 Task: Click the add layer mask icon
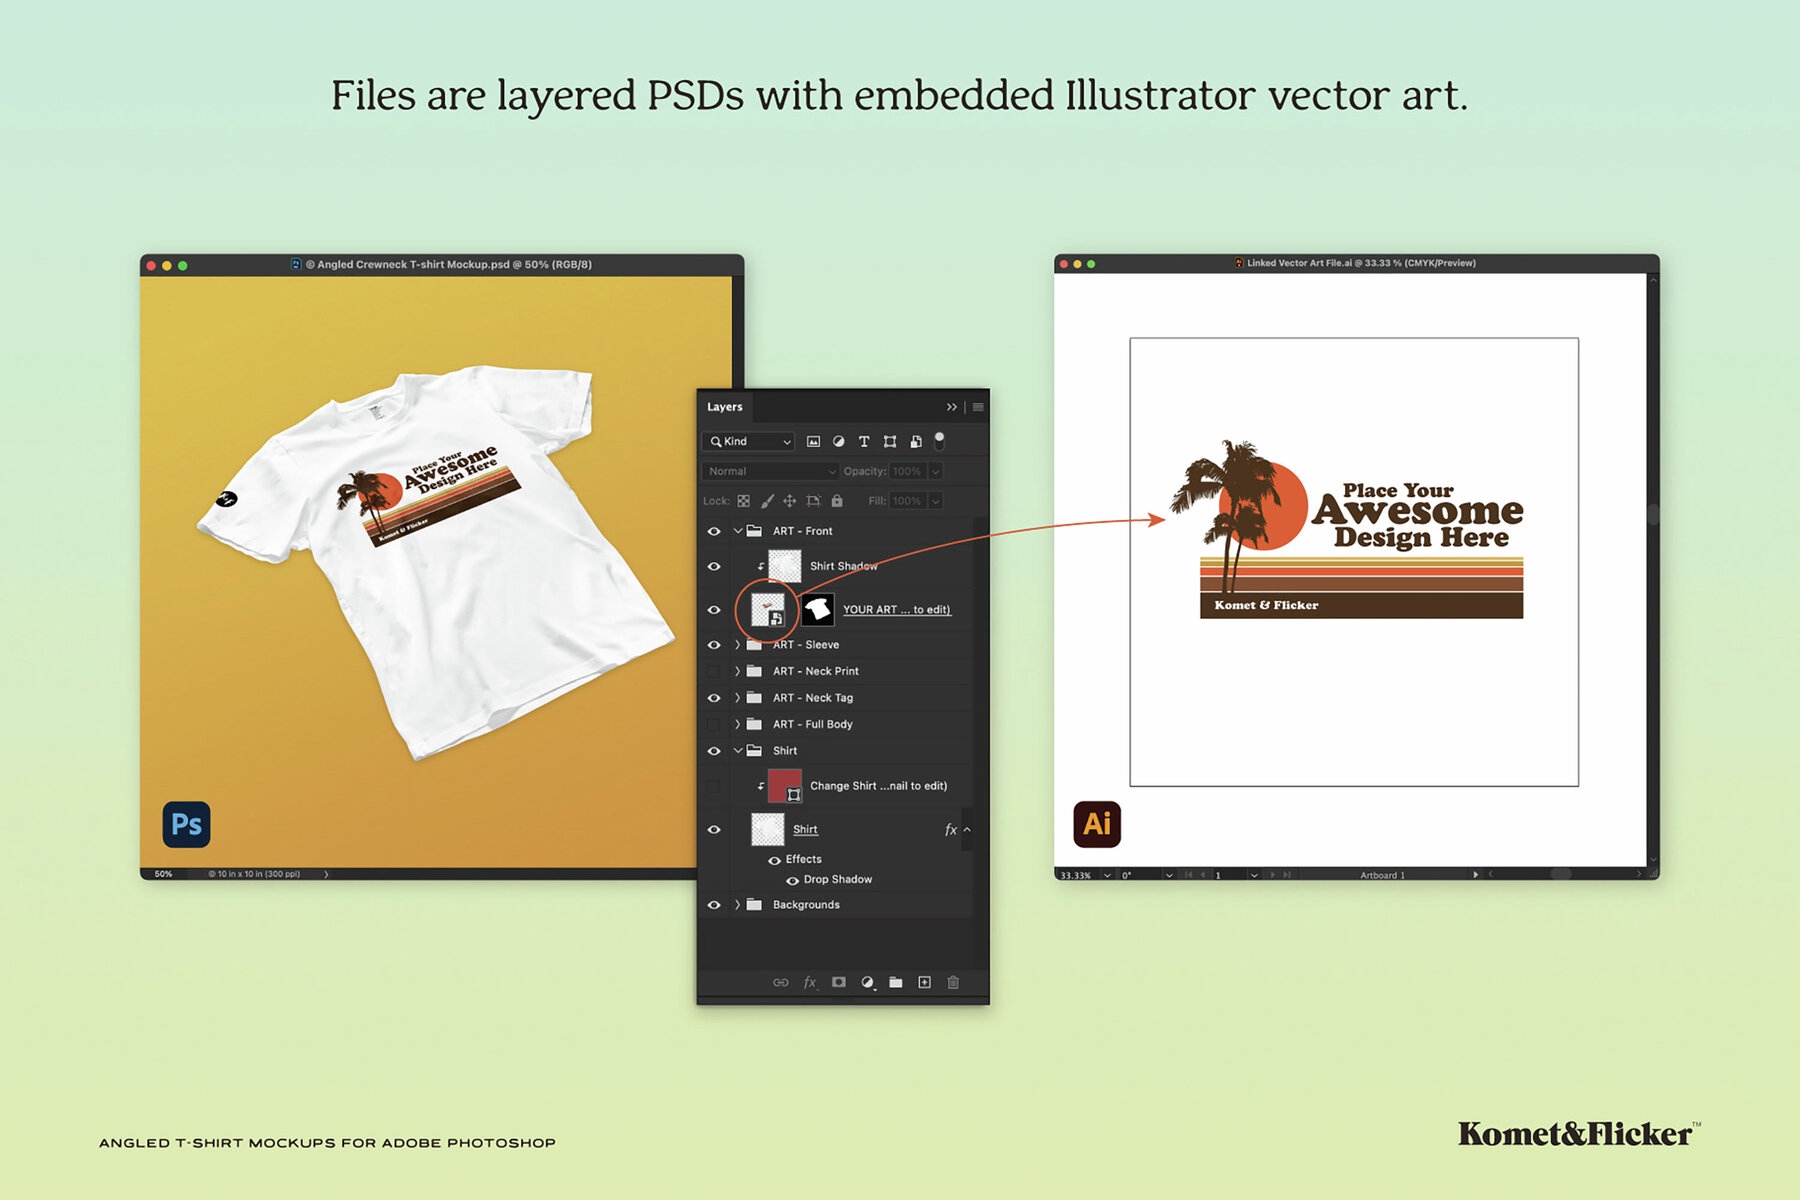point(839,982)
